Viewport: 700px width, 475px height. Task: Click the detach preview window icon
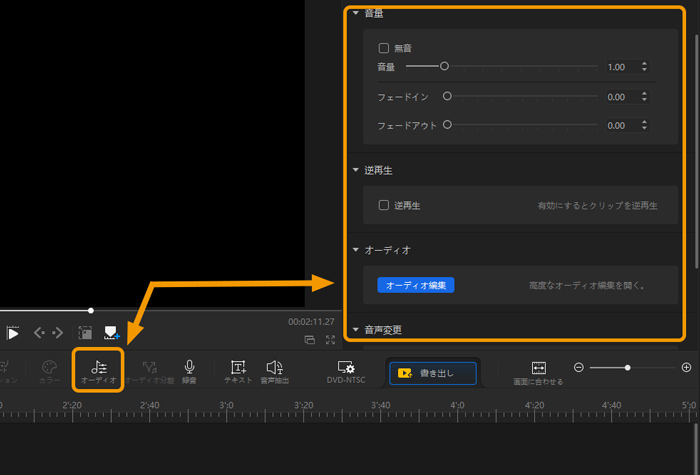pos(309,340)
